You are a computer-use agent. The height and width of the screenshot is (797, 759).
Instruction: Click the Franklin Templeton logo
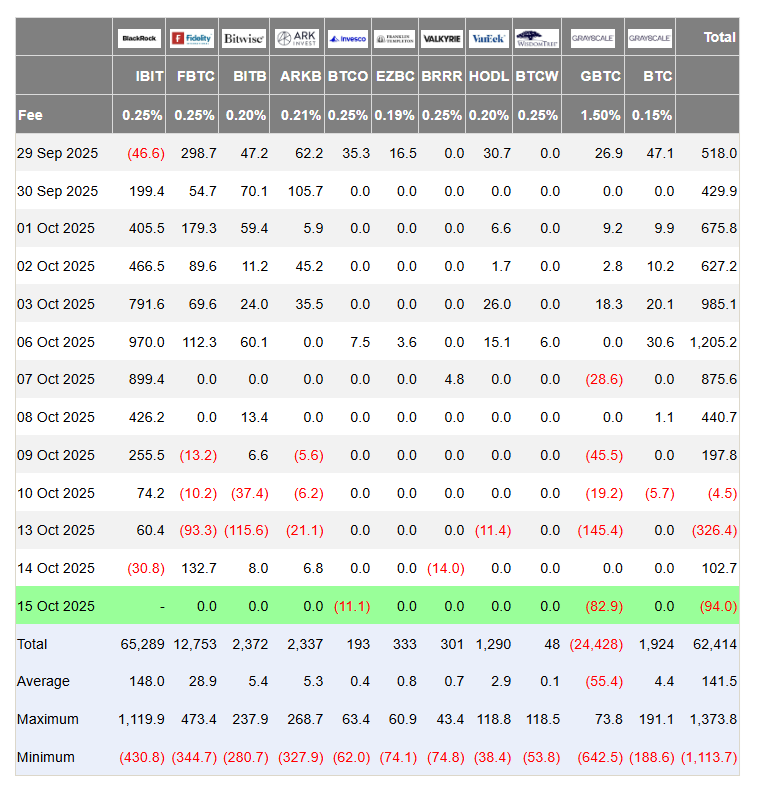click(395, 38)
